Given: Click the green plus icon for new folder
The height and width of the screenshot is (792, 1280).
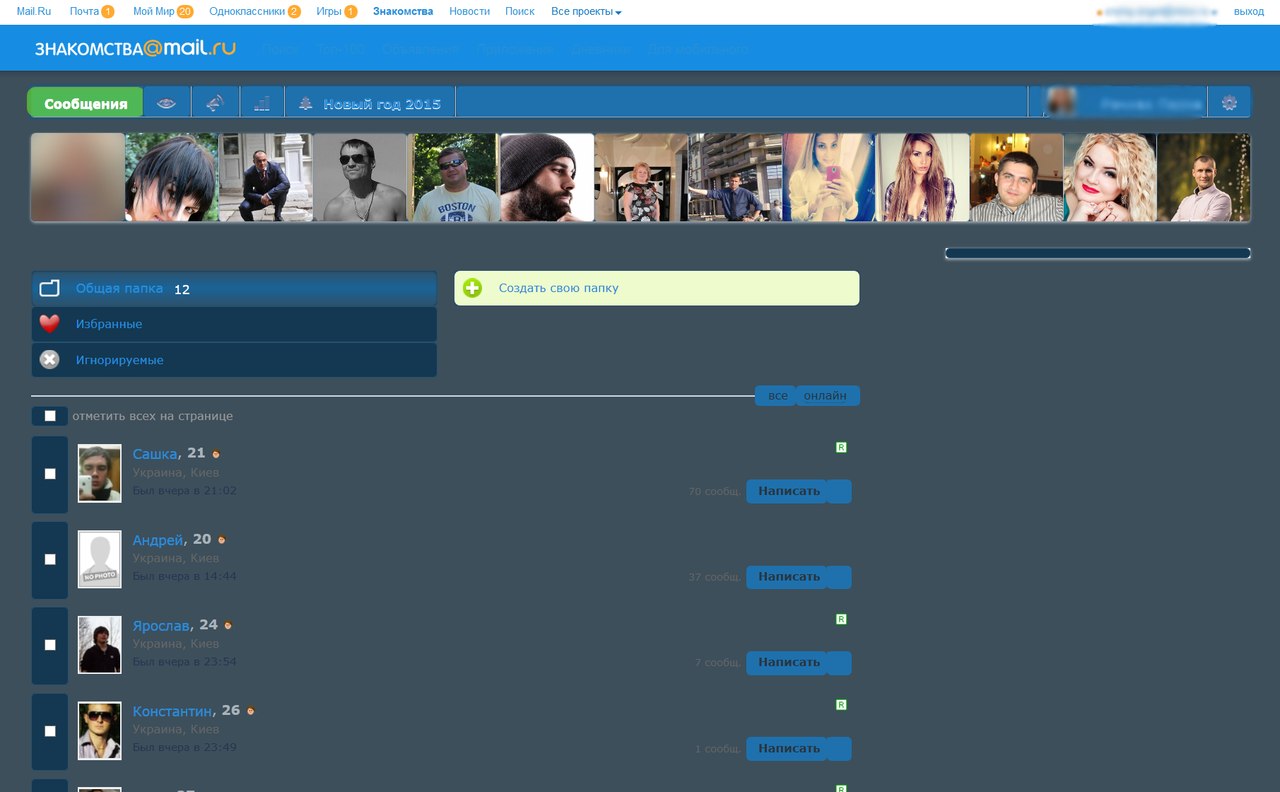Looking at the screenshot, I should 473,288.
